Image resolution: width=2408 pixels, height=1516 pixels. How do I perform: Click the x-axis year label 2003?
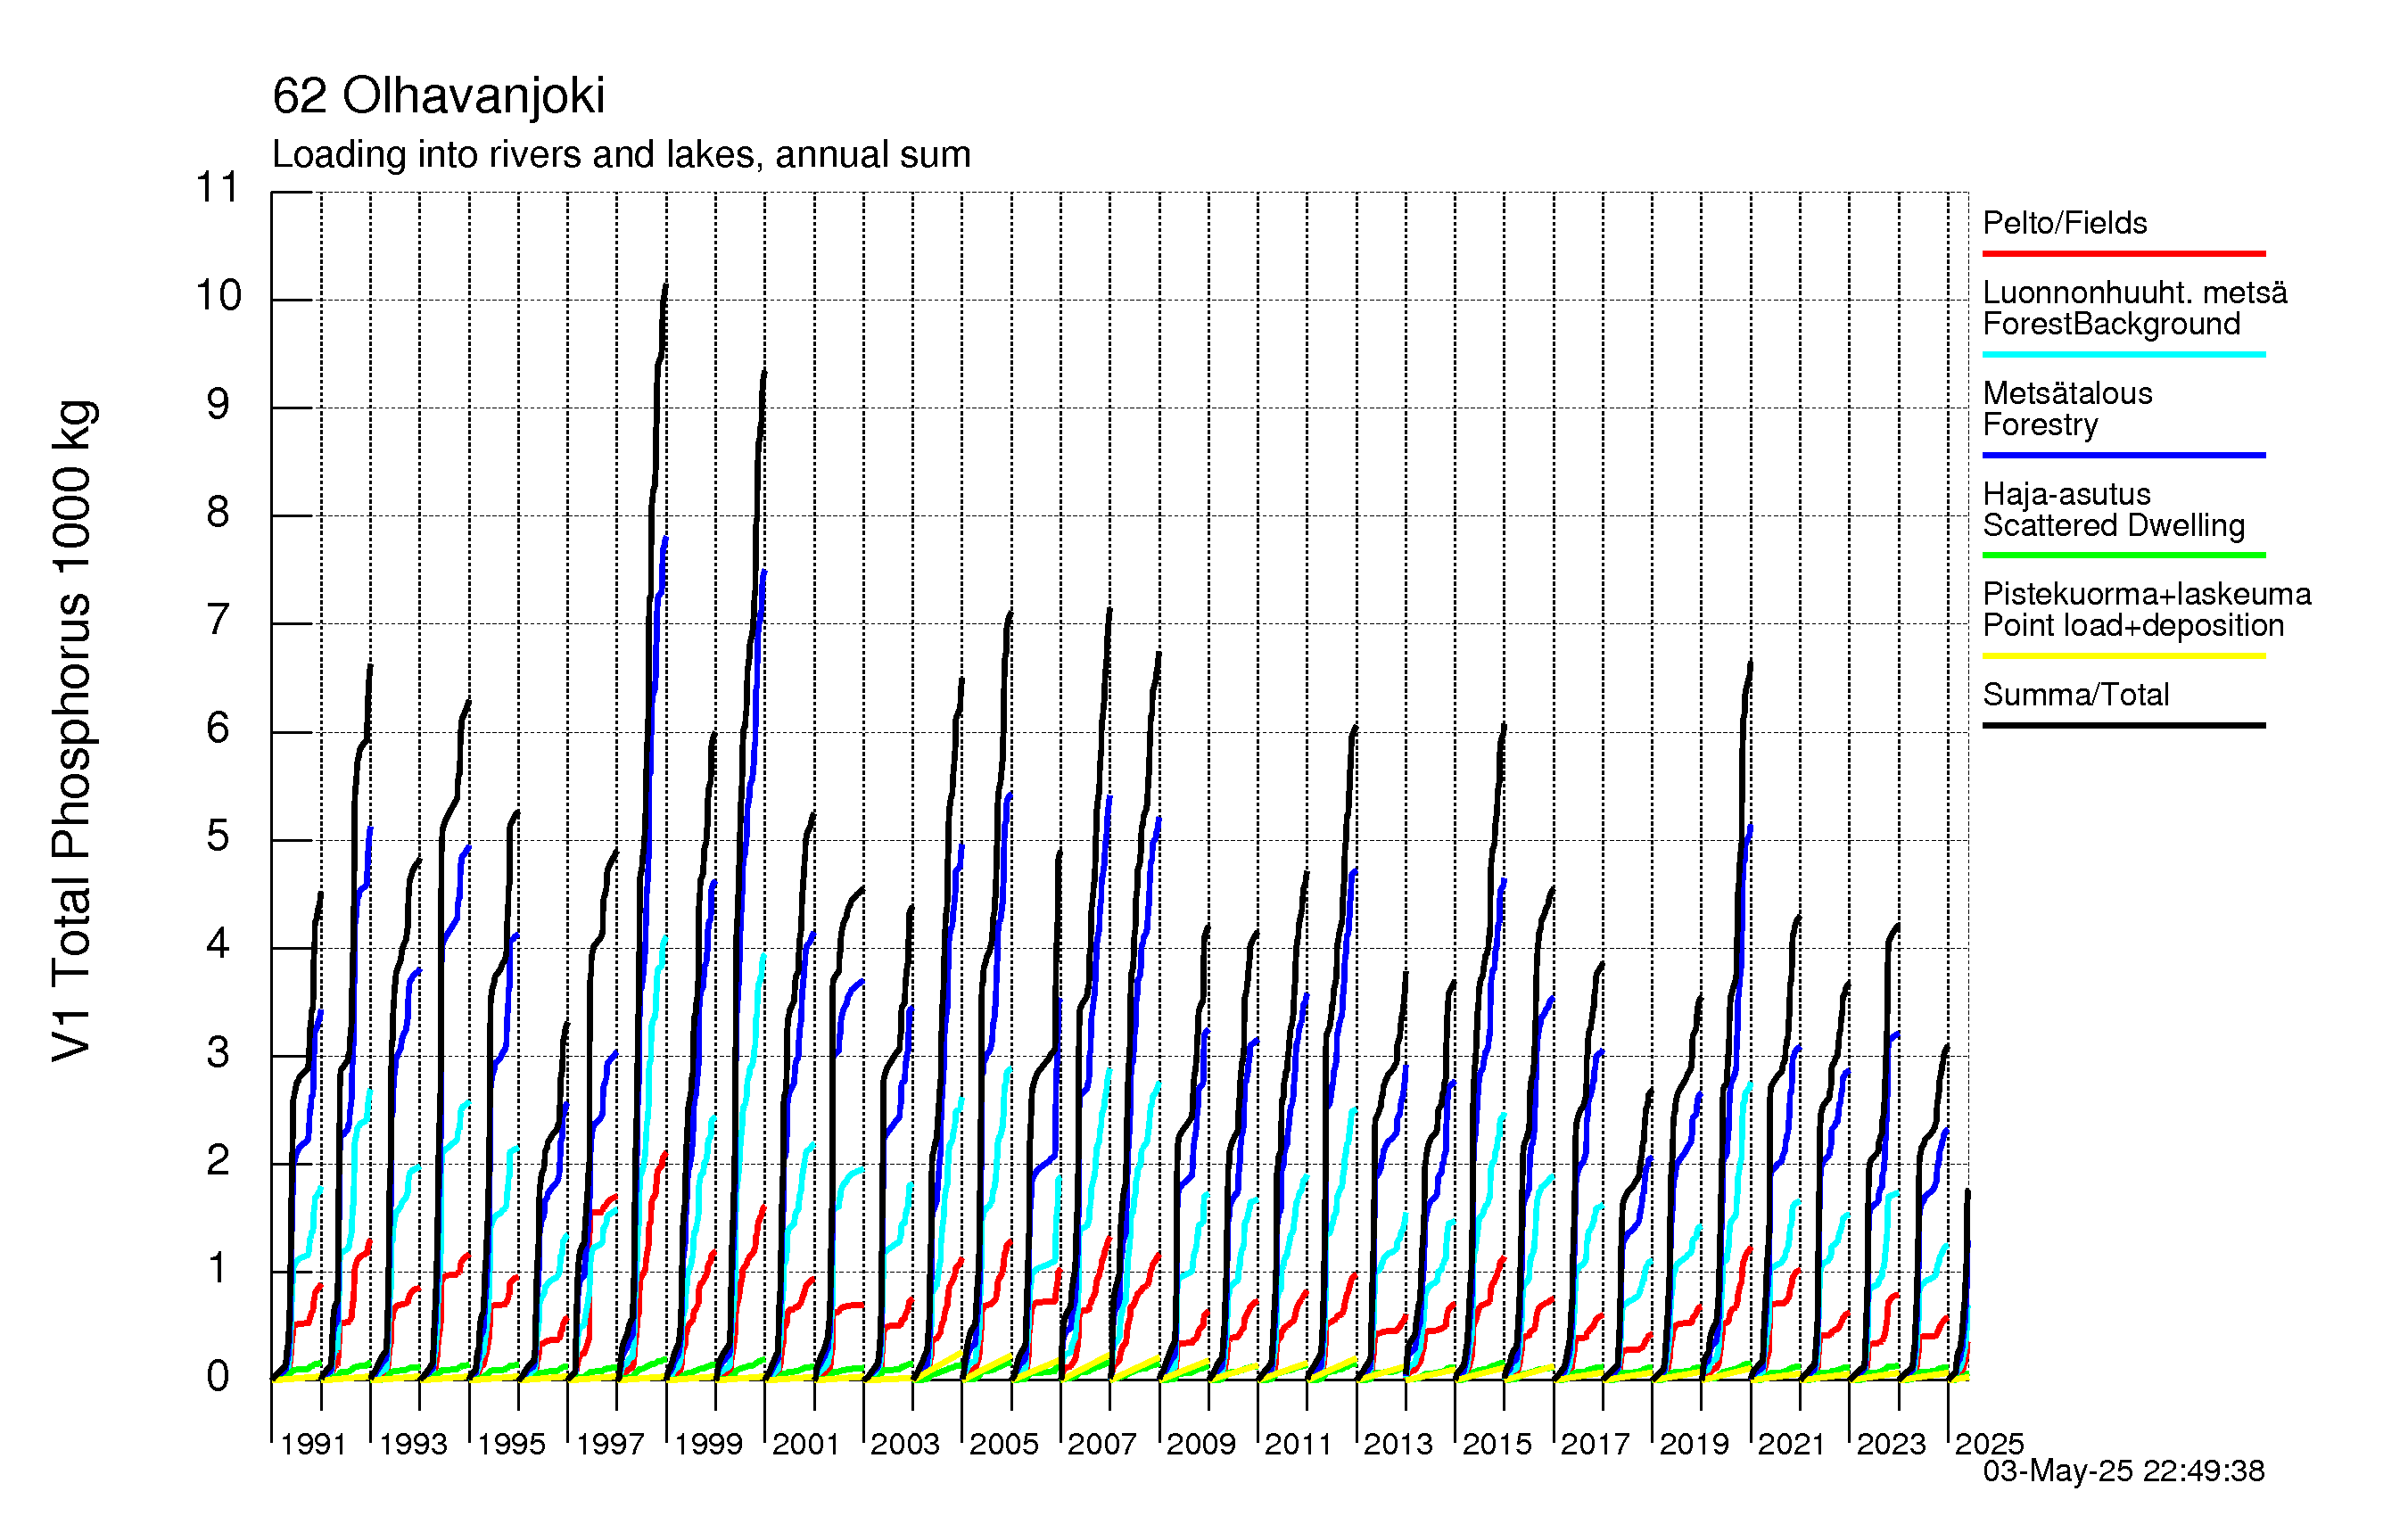pos(905,1444)
